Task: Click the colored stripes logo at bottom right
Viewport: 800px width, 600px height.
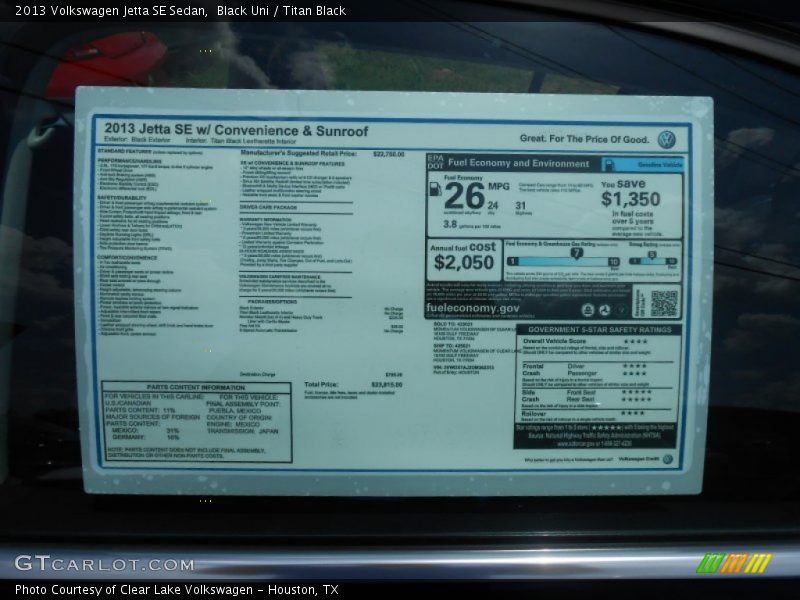Action: pos(733,563)
